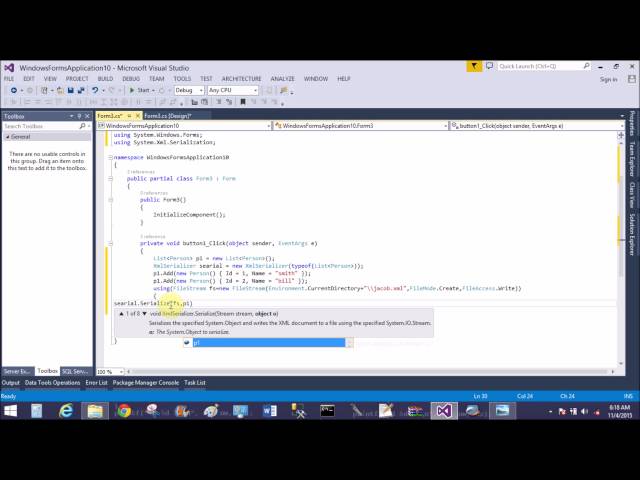Click the Windows Start button
Screen dimensions: 640x480
(x=10, y=411)
